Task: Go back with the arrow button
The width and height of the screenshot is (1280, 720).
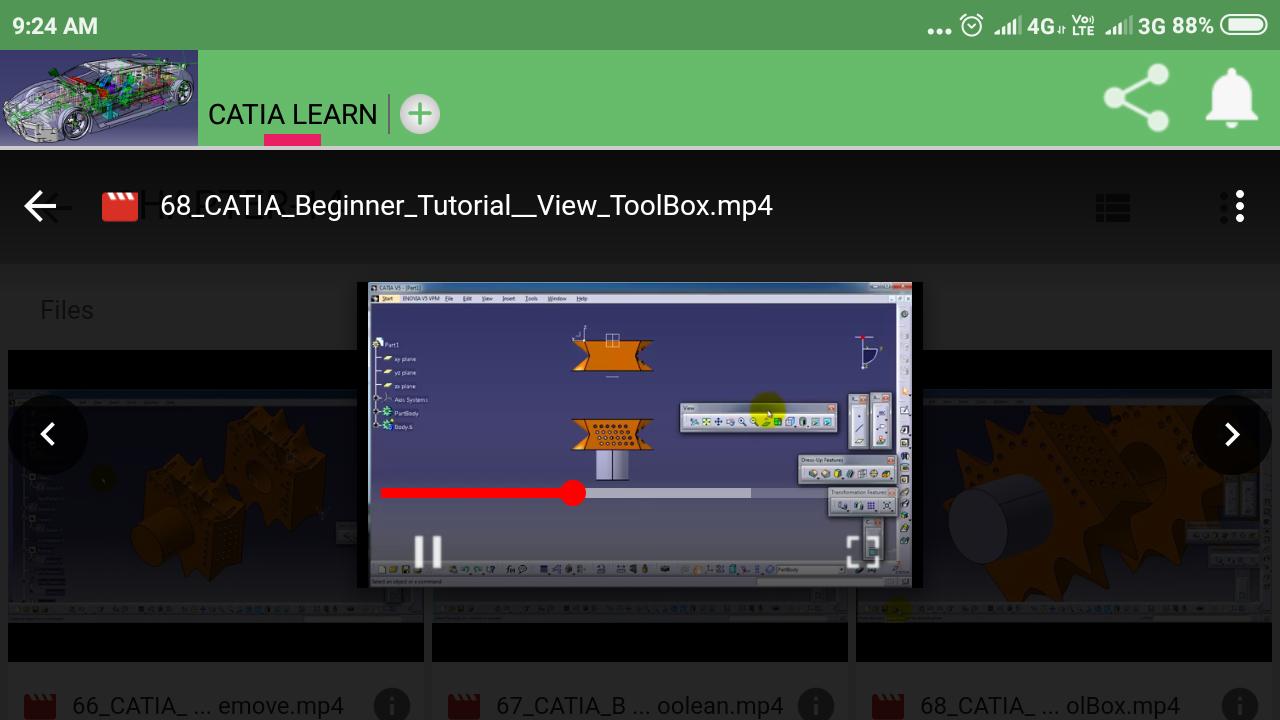Action: pyautogui.click(x=40, y=206)
